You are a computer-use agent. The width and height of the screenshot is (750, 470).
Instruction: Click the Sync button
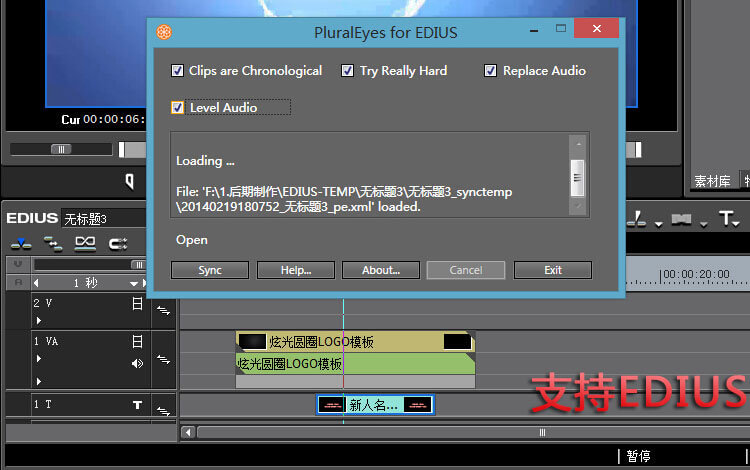tap(210, 270)
